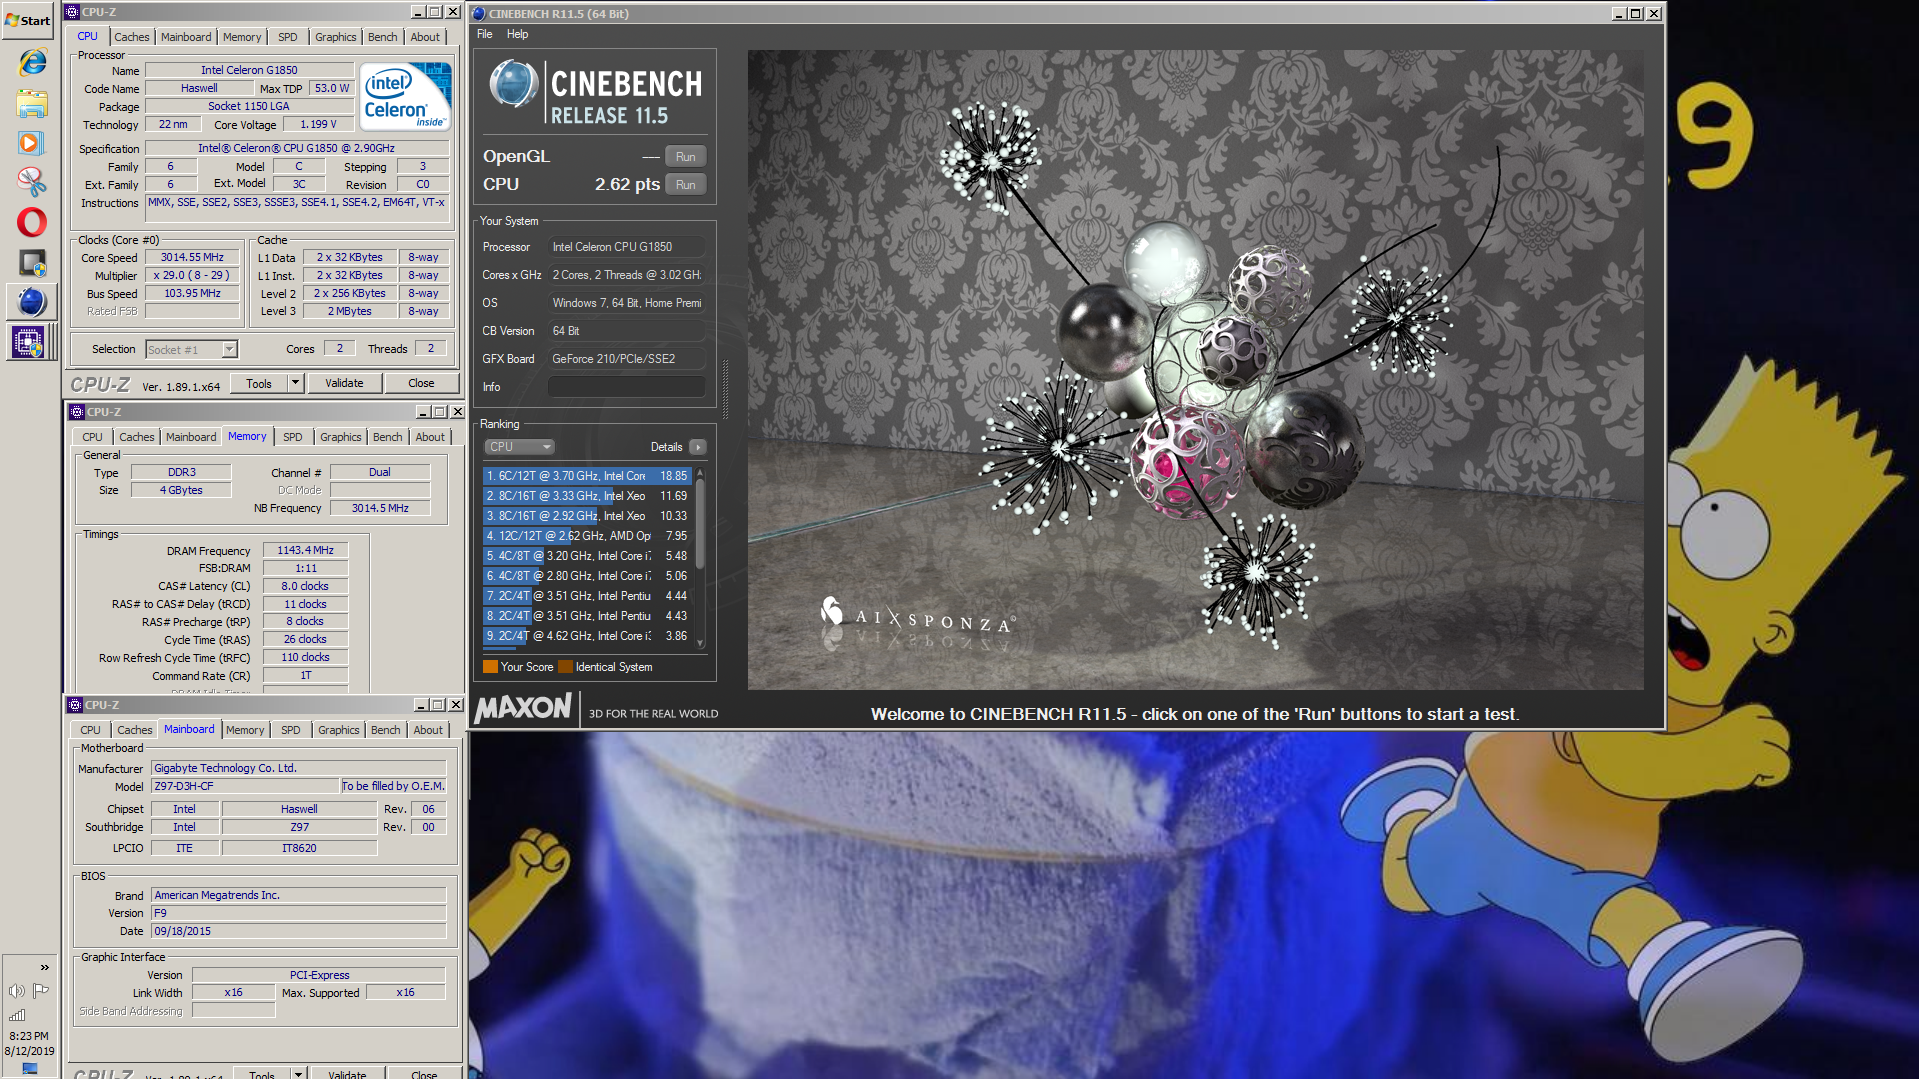The width and height of the screenshot is (1919, 1079).
Task: Open About tab in top CPU-Z window
Action: pos(425,37)
